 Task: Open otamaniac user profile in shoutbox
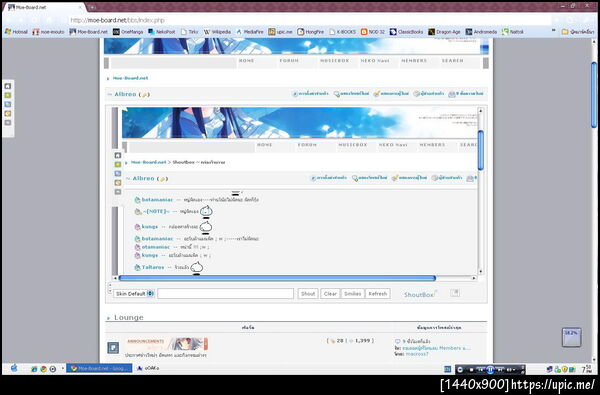coord(155,247)
